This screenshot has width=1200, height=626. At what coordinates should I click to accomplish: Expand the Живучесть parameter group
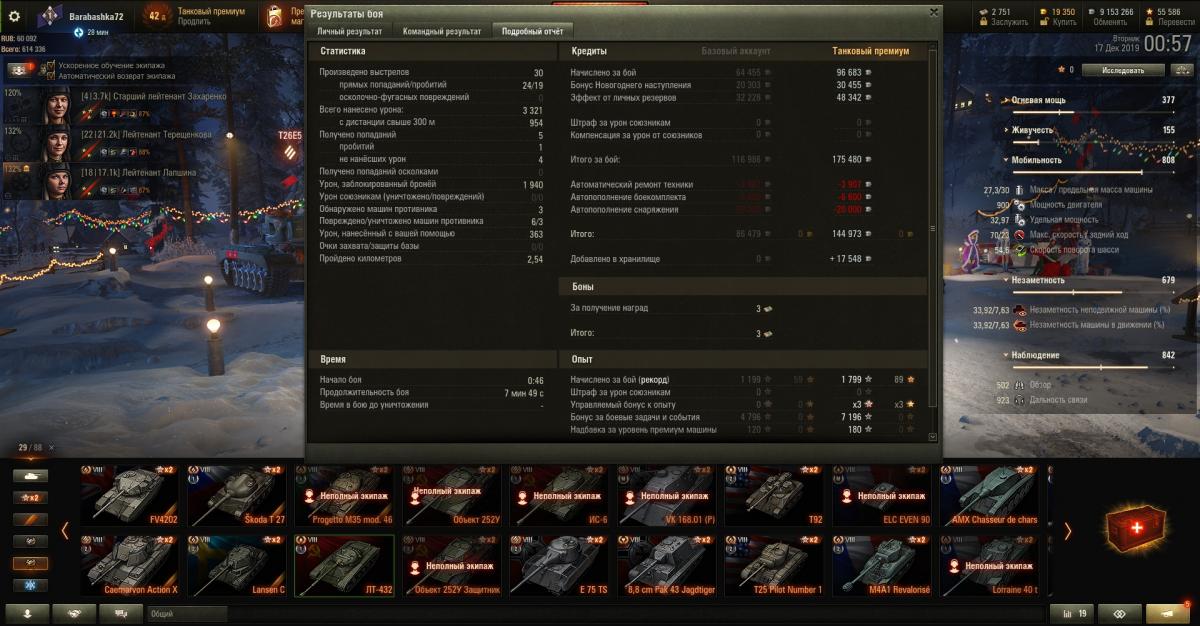click(1004, 130)
